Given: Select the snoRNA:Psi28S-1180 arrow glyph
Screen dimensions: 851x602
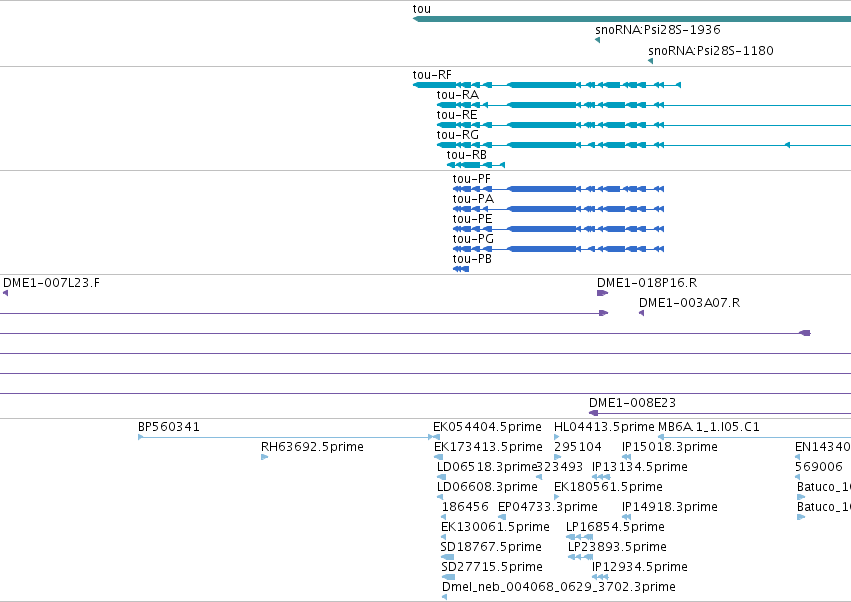Looking at the screenshot, I should pos(650,61).
